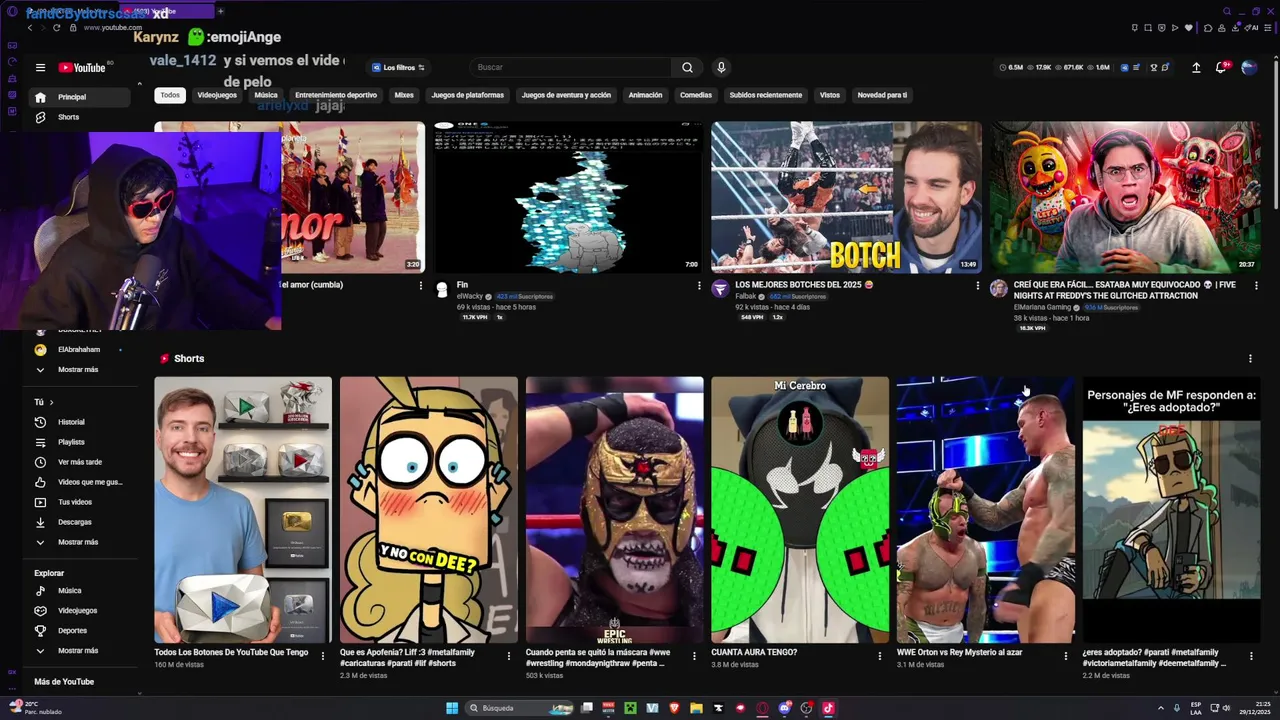Click the upload arrow icon in header

[x=1196, y=67]
